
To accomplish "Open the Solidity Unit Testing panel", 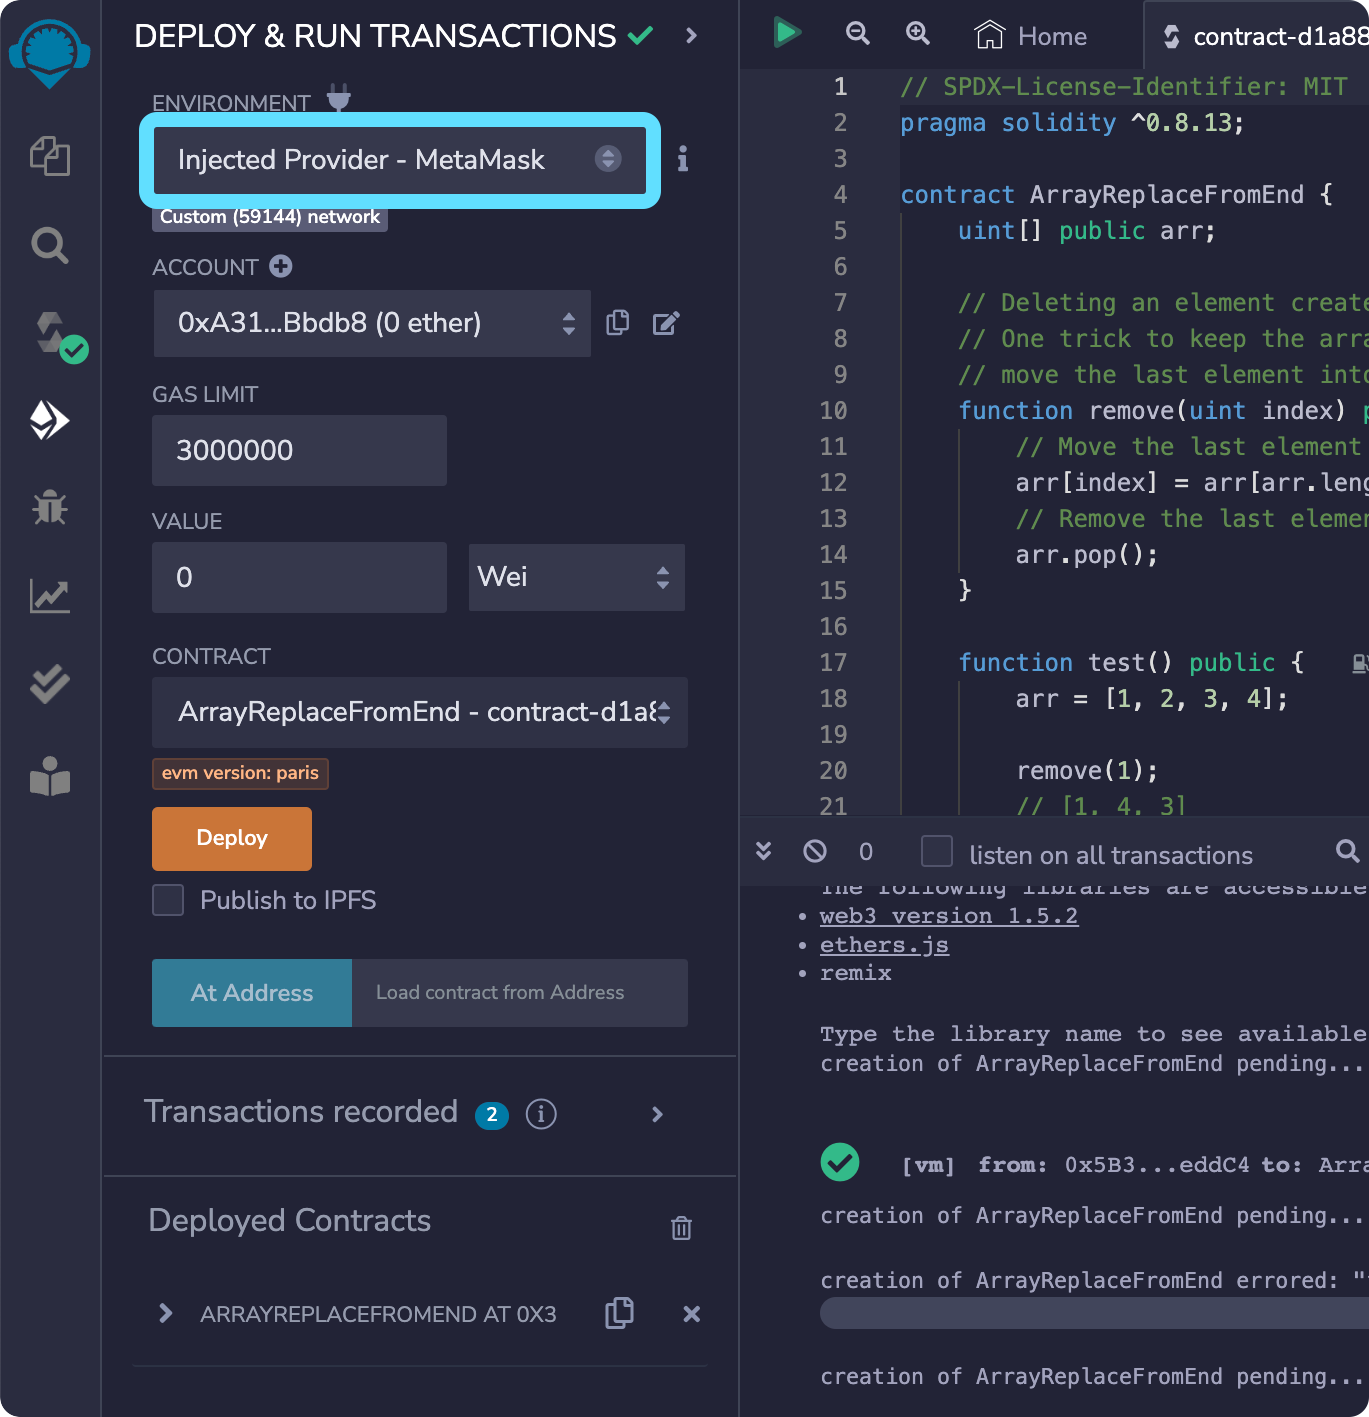I will pos(49,684).
